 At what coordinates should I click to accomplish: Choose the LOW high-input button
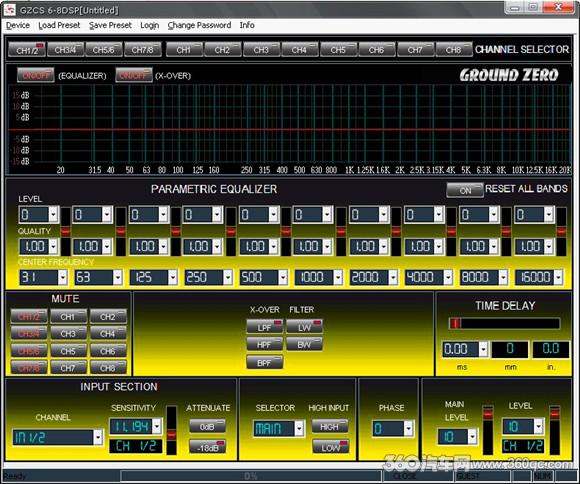point(330,447)
